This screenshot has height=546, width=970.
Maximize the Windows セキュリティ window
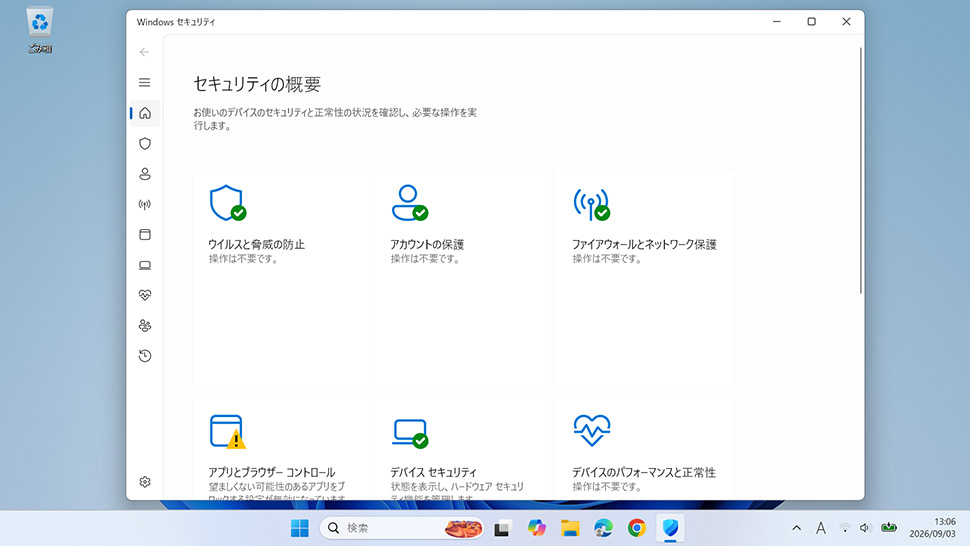[812, 22]
